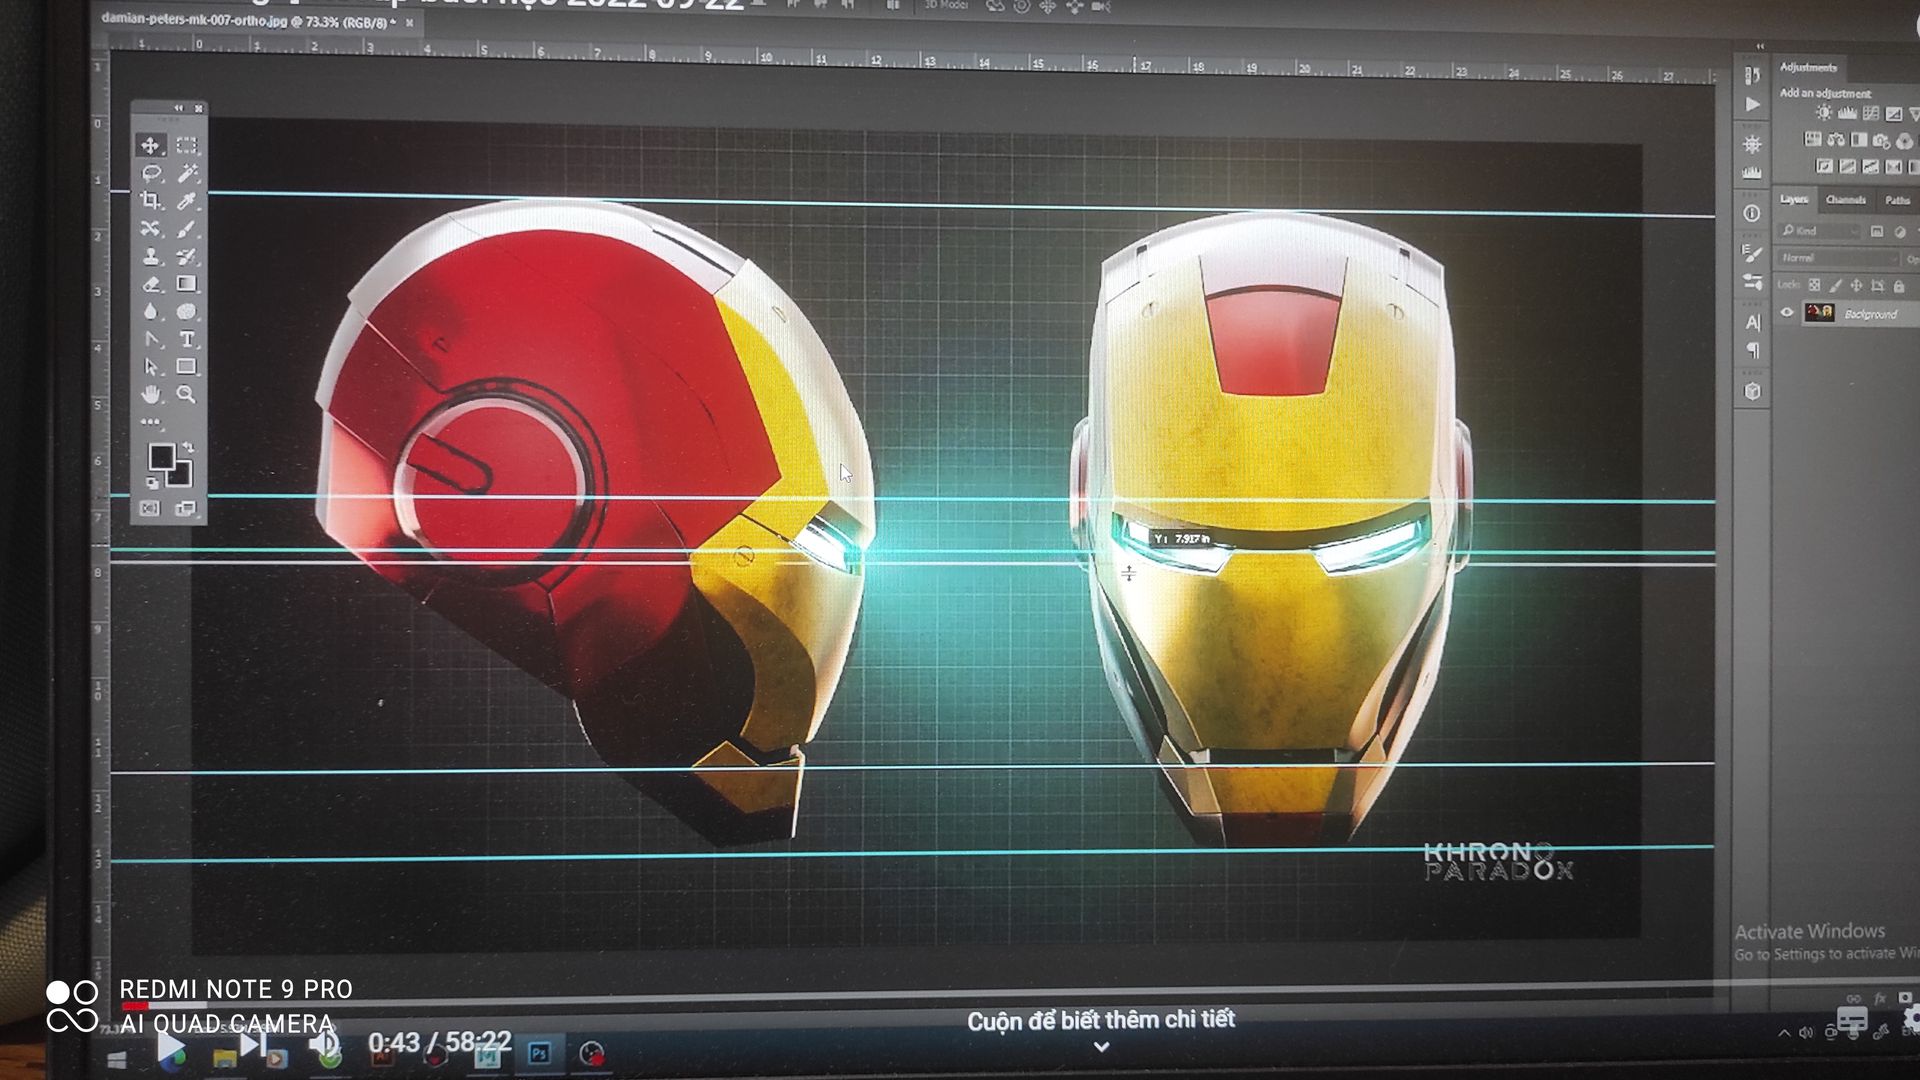Viewport: 1920px width, 1080px height.
Task: Select the Crop tool
Action: point(150,201)
